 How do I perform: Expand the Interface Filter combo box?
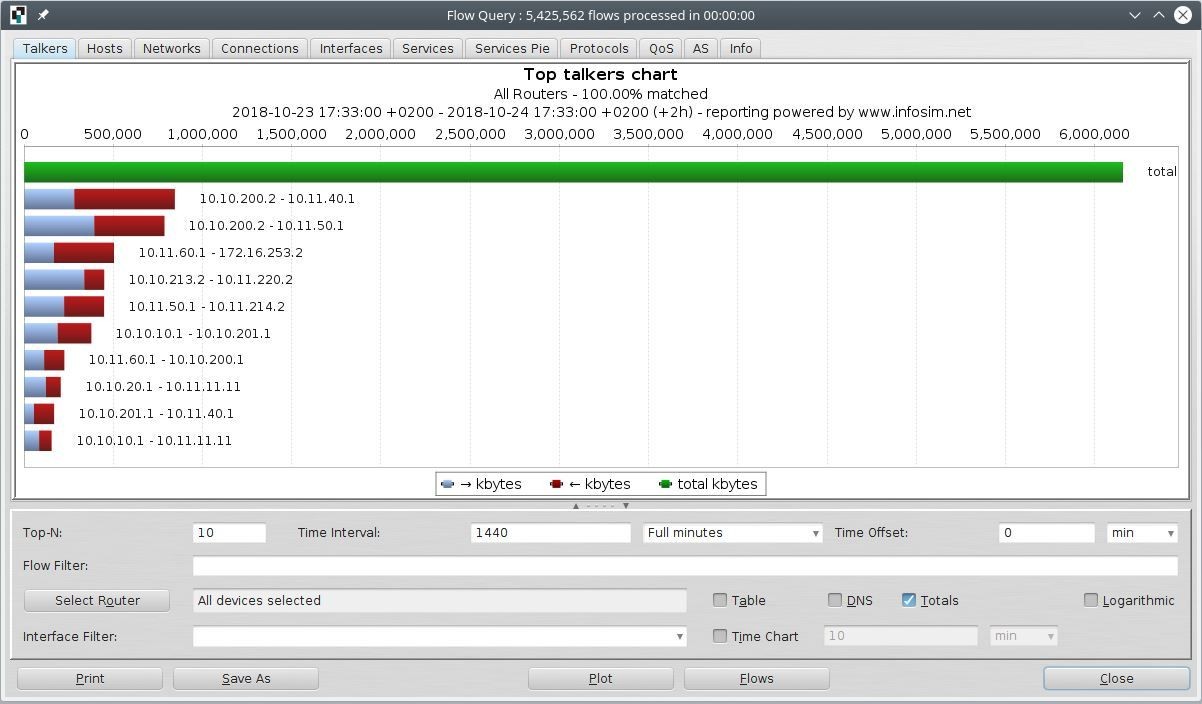pos(679,636)
